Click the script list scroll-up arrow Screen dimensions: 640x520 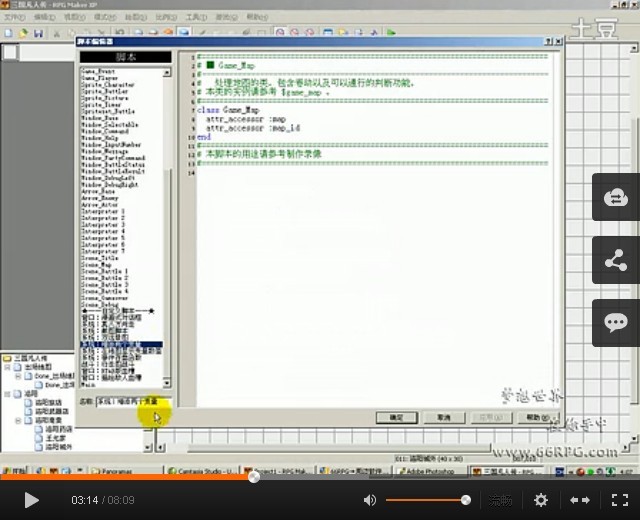coord(167,73)
